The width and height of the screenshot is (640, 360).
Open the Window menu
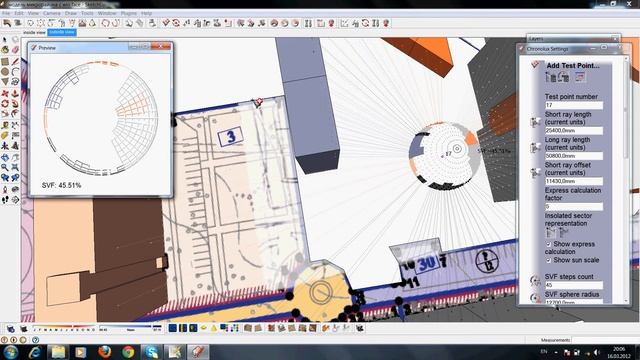(x=107, y=13)
